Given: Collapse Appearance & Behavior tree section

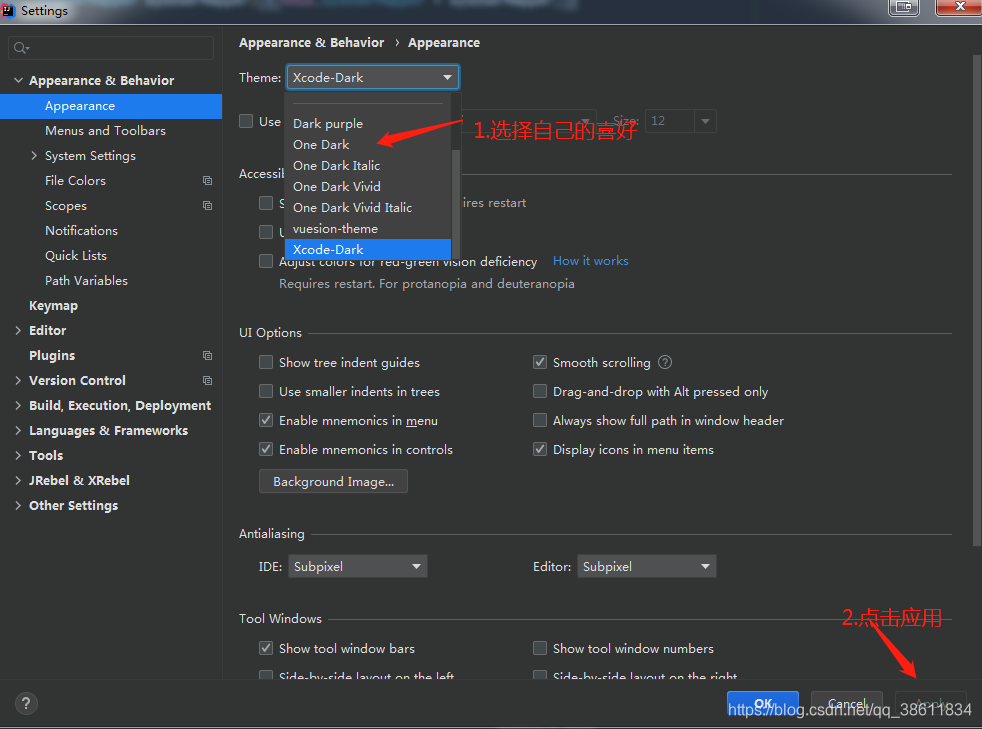Looking at the screenshot, I should [18, 81].
